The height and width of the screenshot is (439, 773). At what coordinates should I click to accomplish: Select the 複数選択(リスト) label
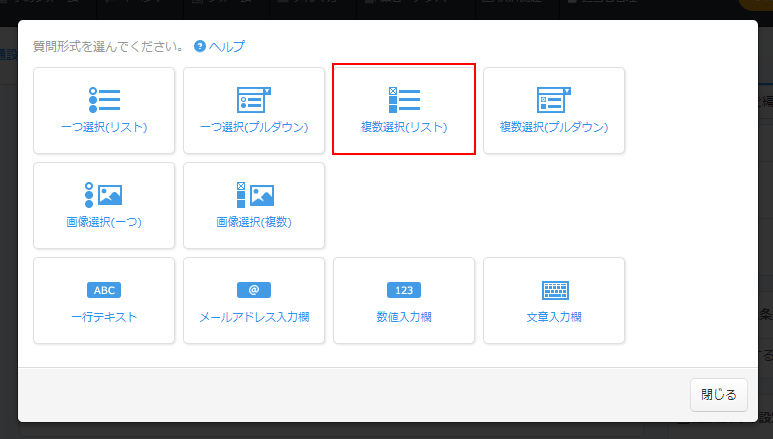tap(404, 127)
